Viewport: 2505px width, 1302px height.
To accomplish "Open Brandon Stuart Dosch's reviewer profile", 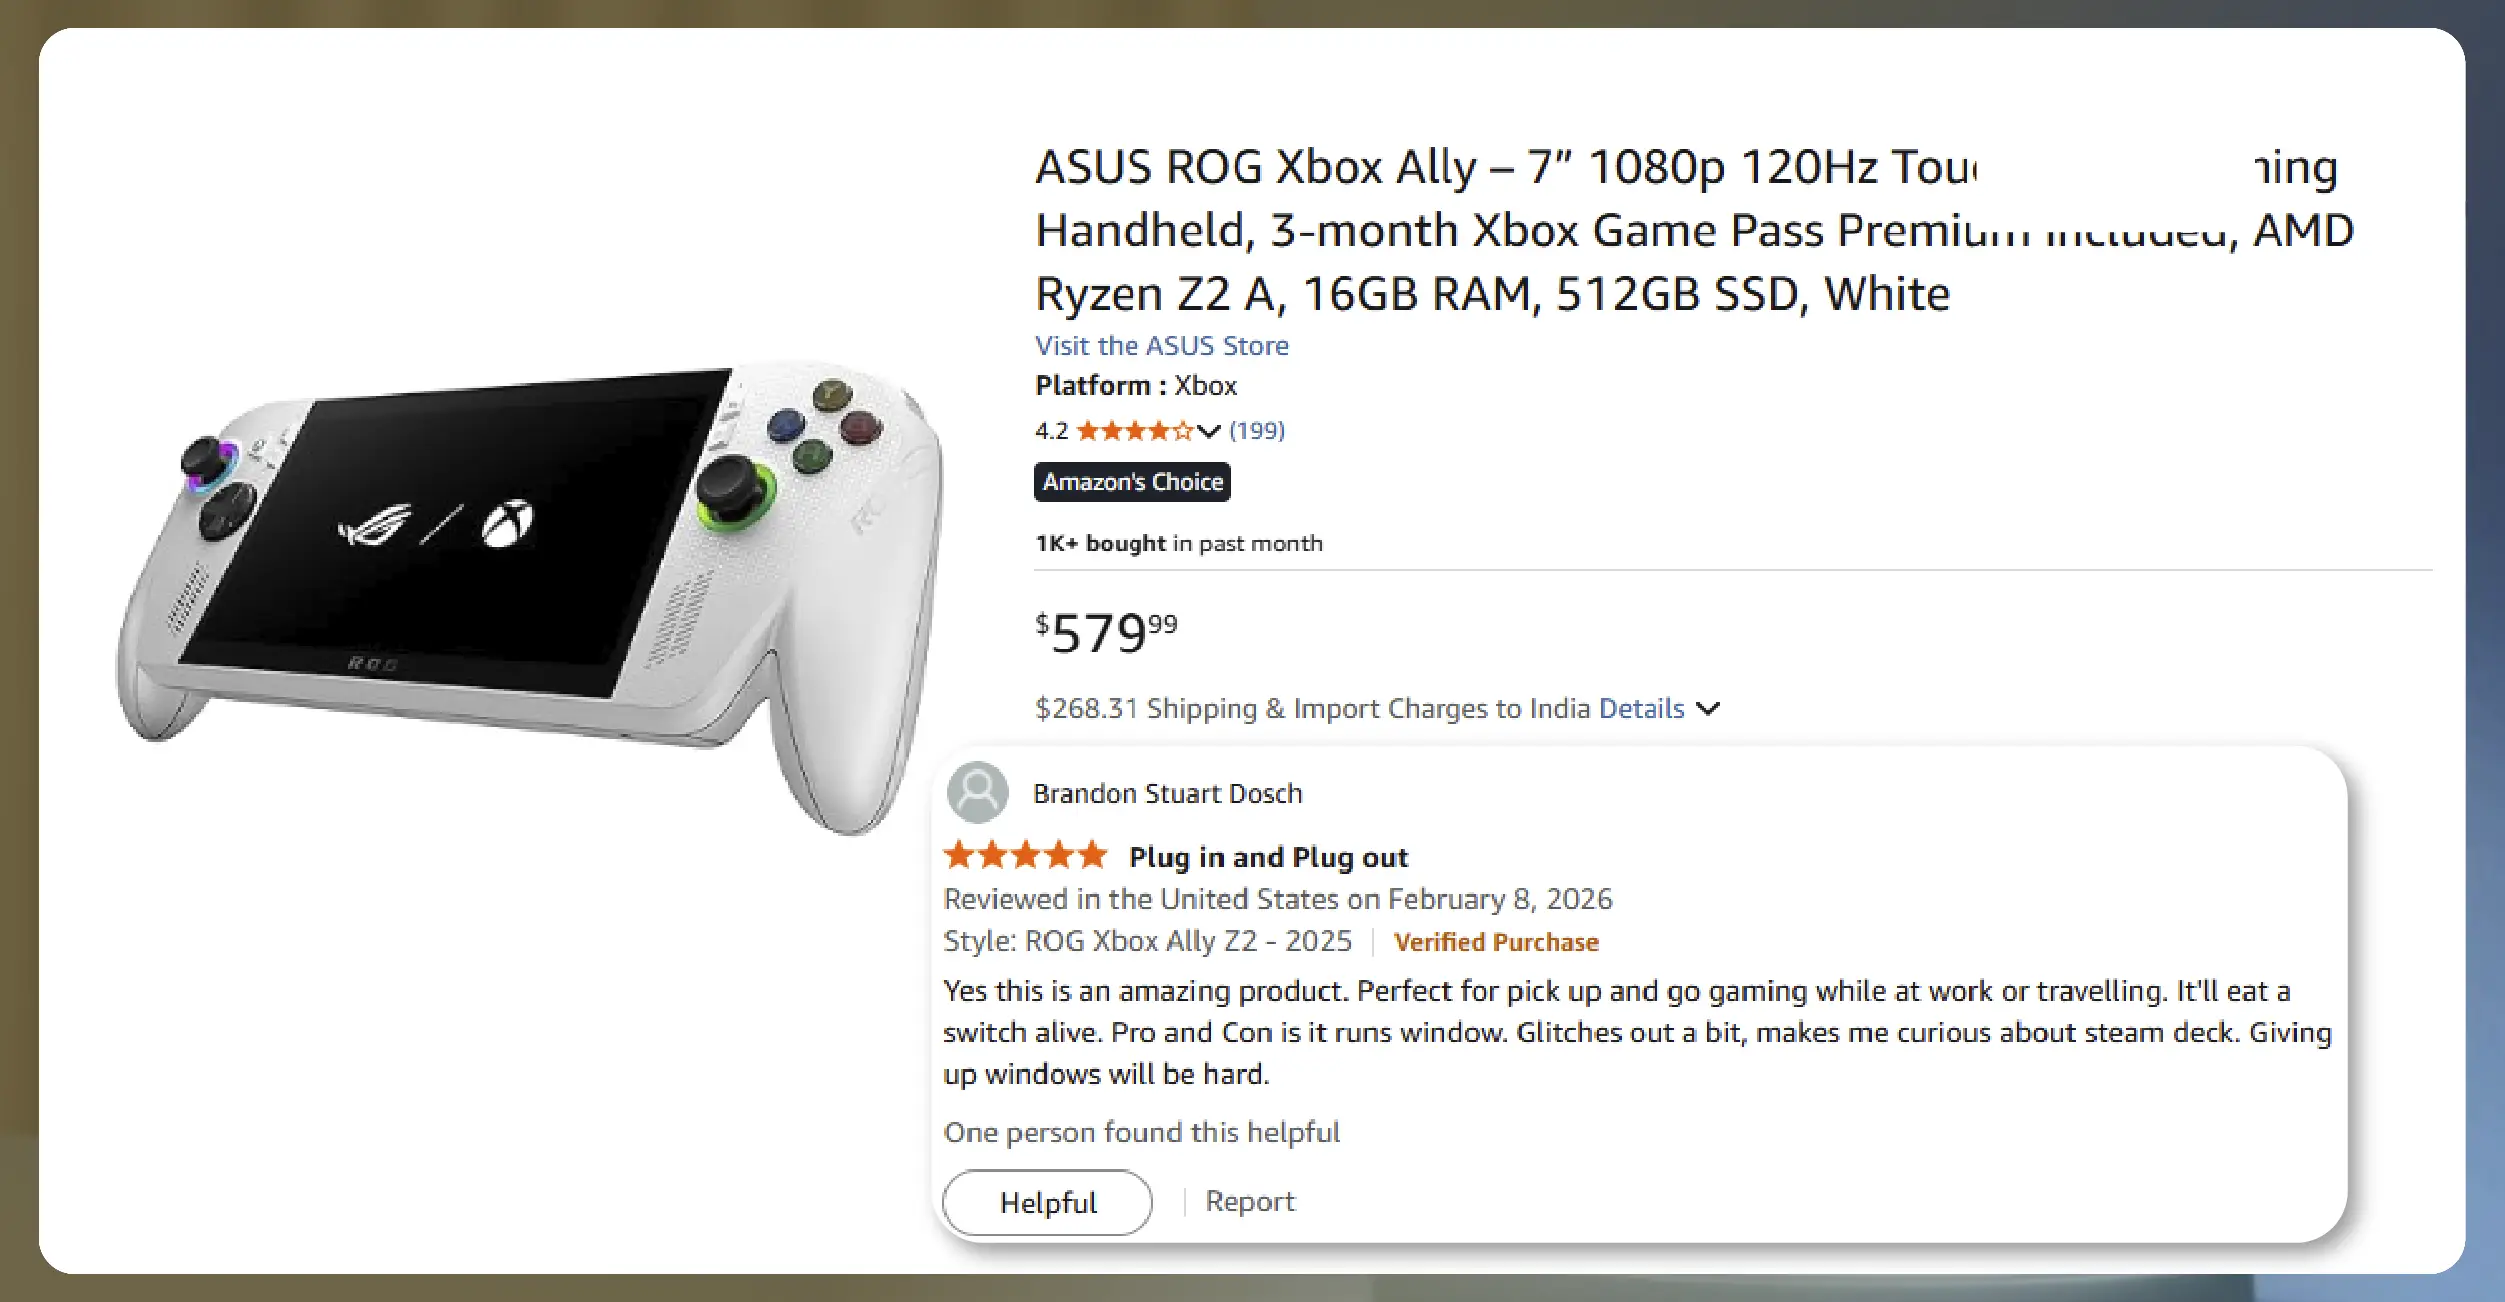I will [x=1167, y=794].
